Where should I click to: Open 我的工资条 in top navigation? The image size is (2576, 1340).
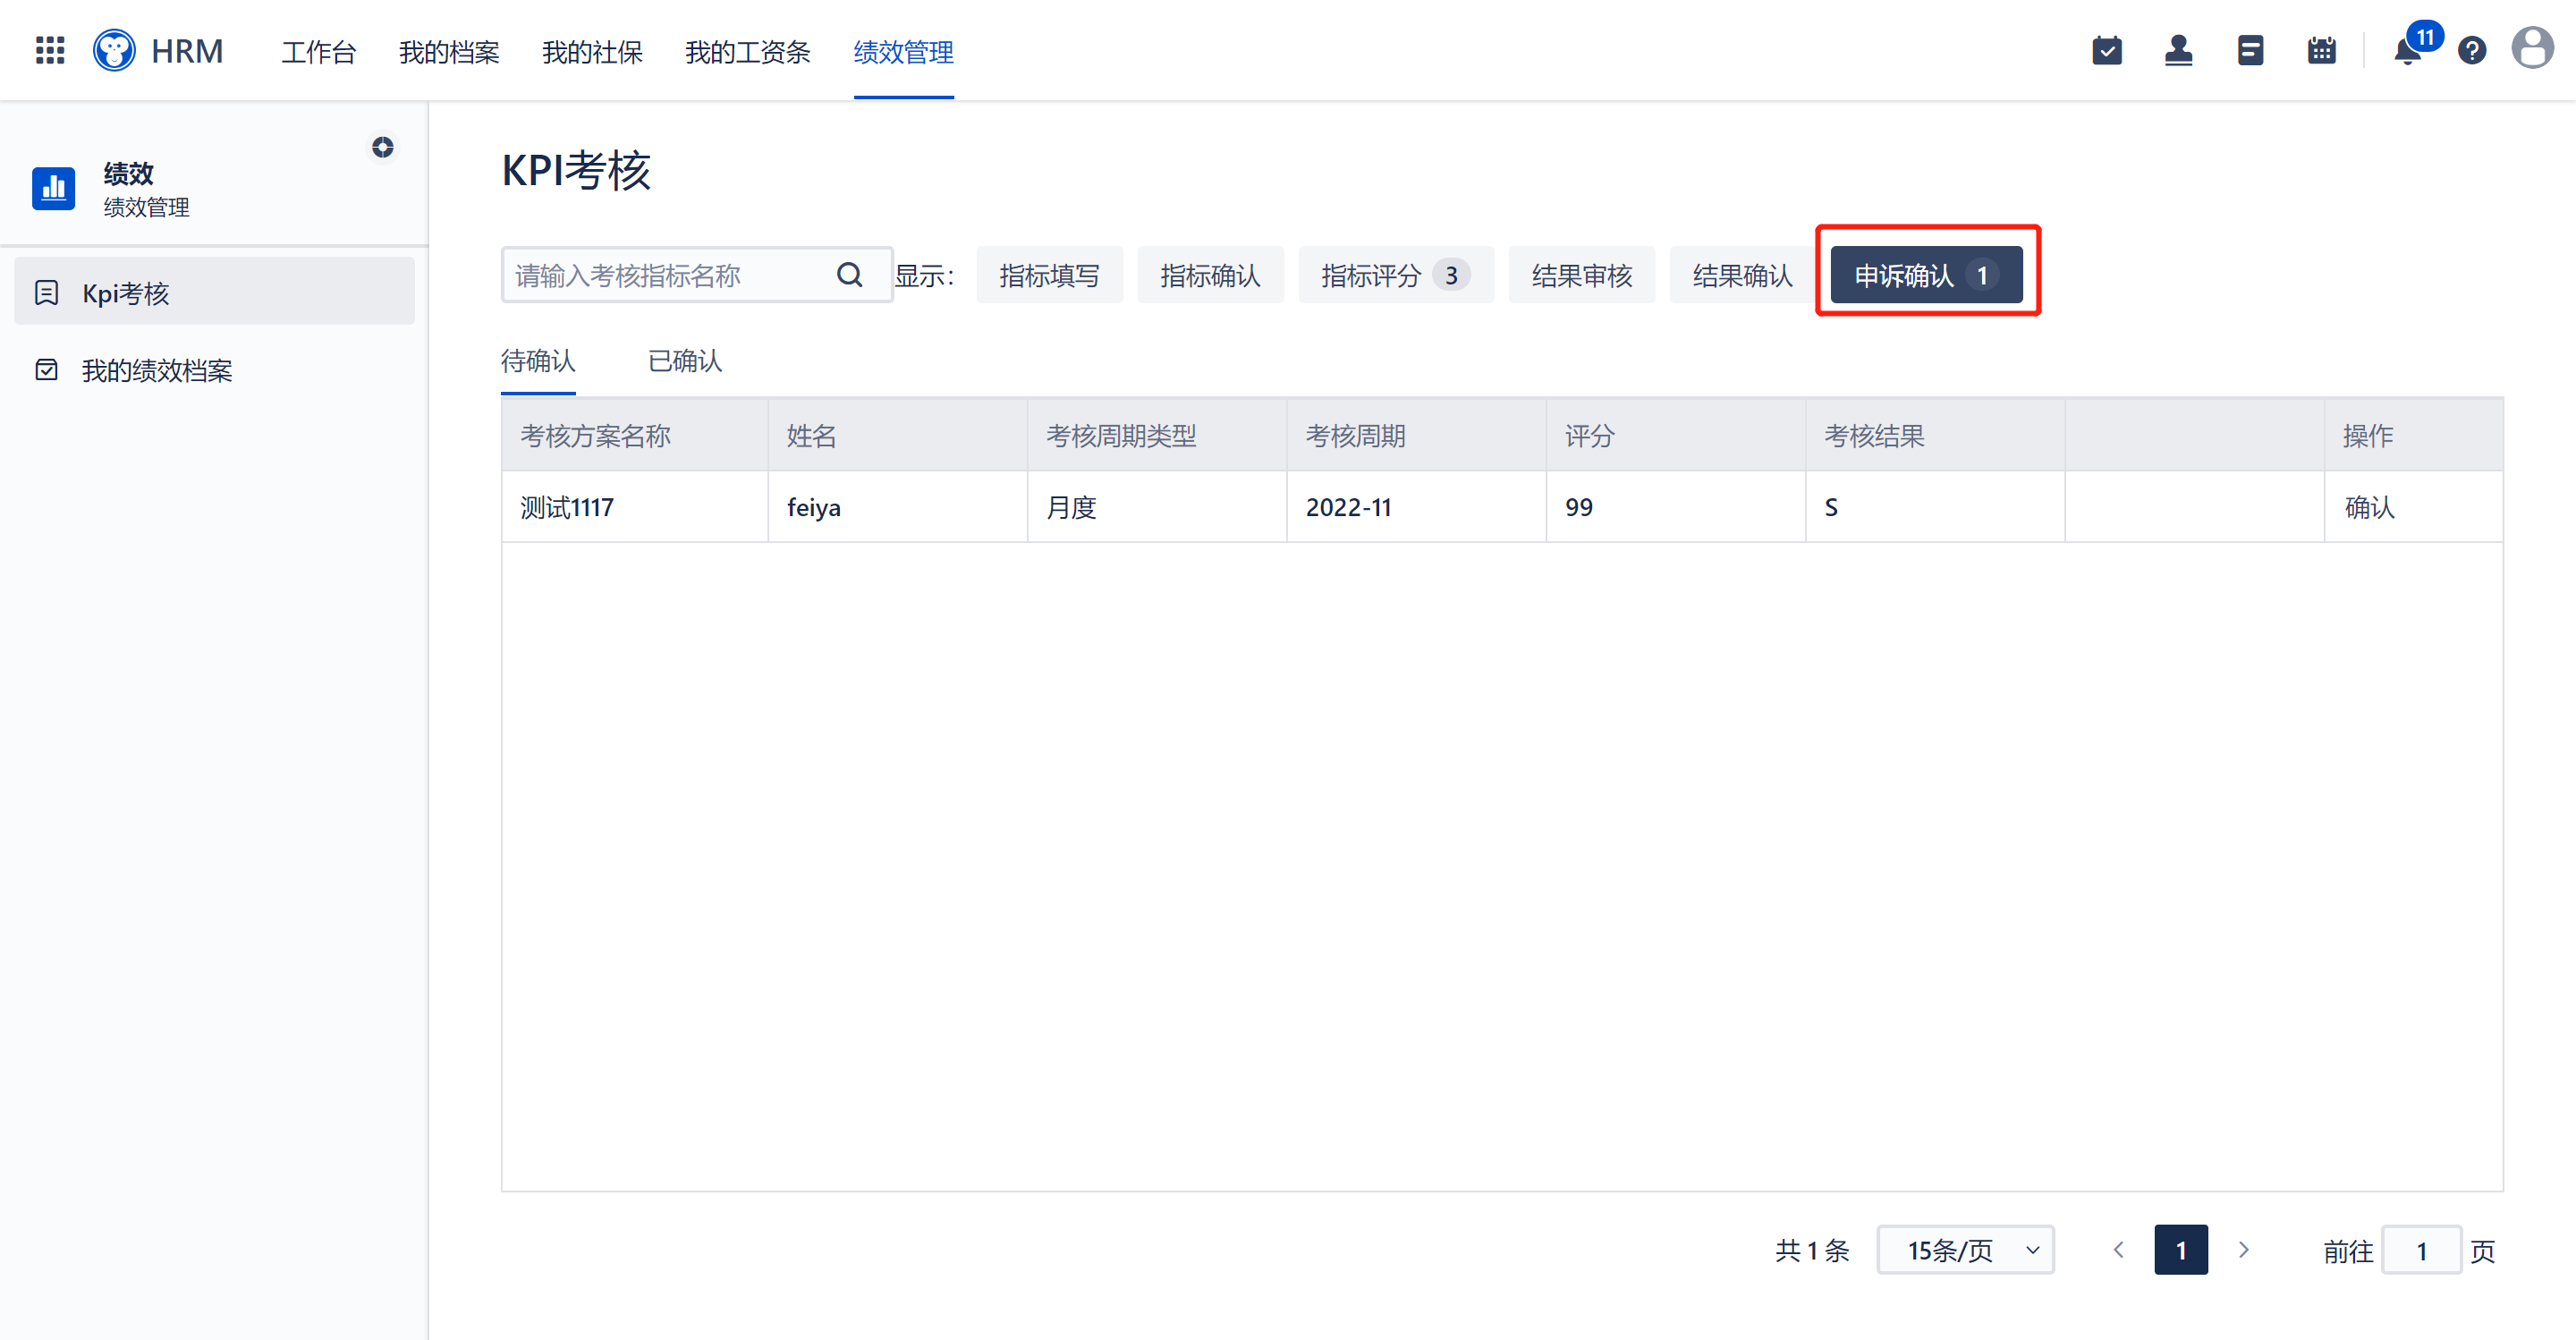coord(748,52)
